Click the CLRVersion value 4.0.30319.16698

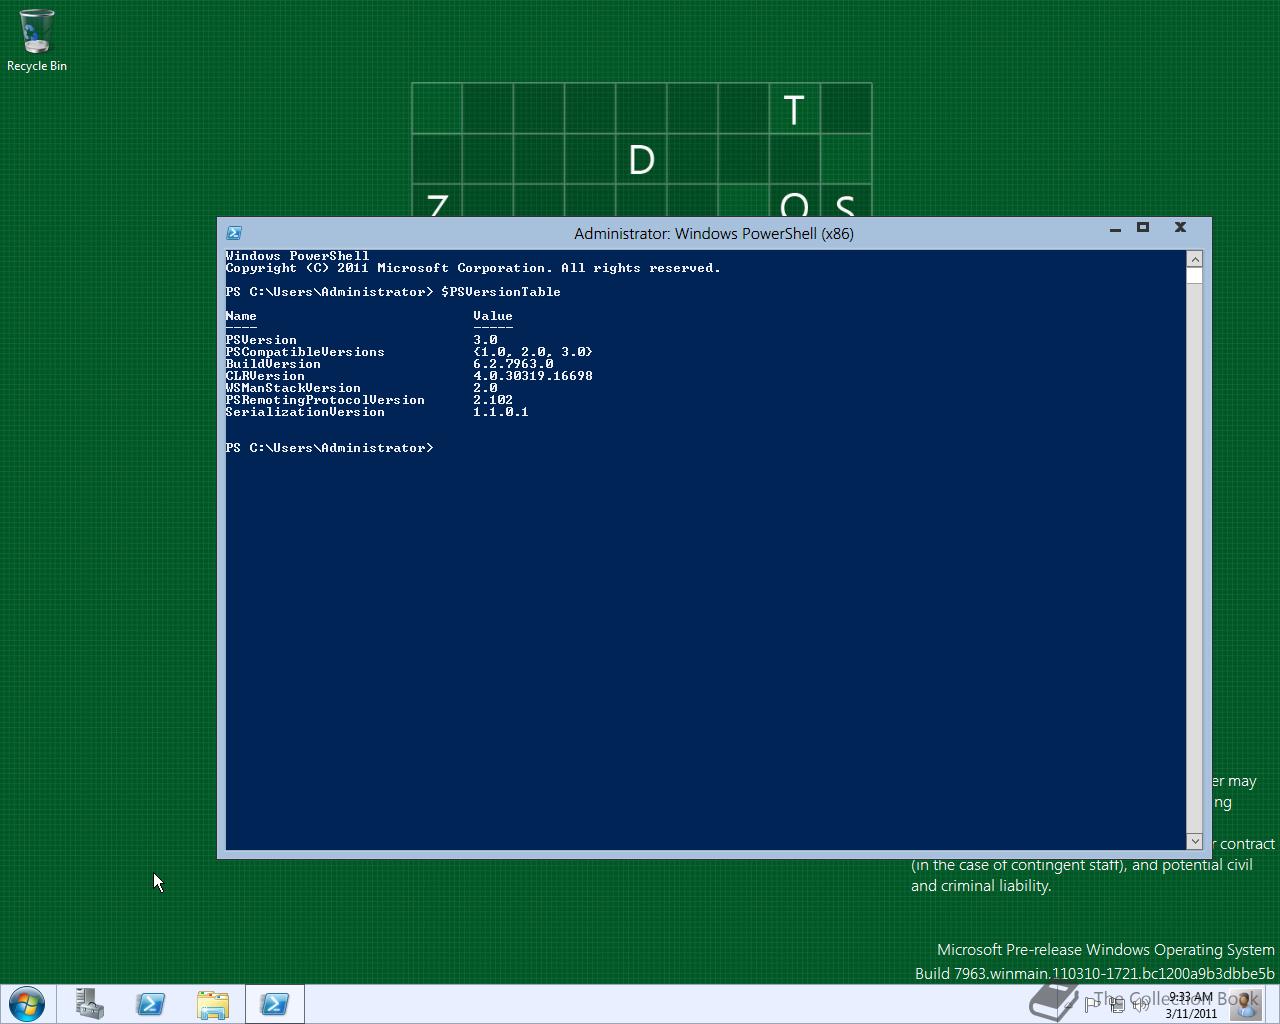click(x=533, y=376)
